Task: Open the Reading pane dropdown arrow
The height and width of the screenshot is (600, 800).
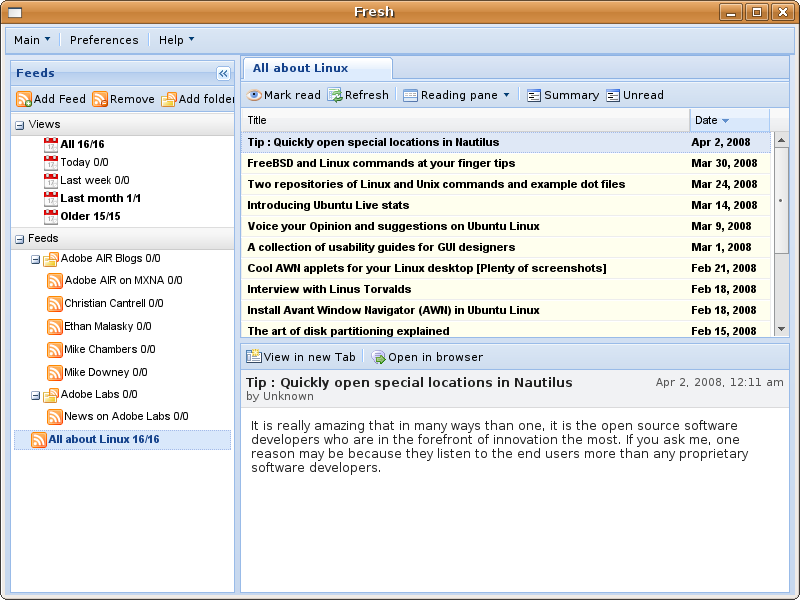Action: 506,95
